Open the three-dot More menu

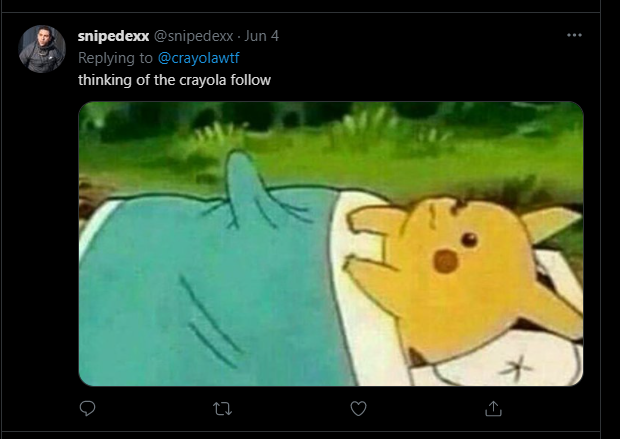(x=574, y=35)
